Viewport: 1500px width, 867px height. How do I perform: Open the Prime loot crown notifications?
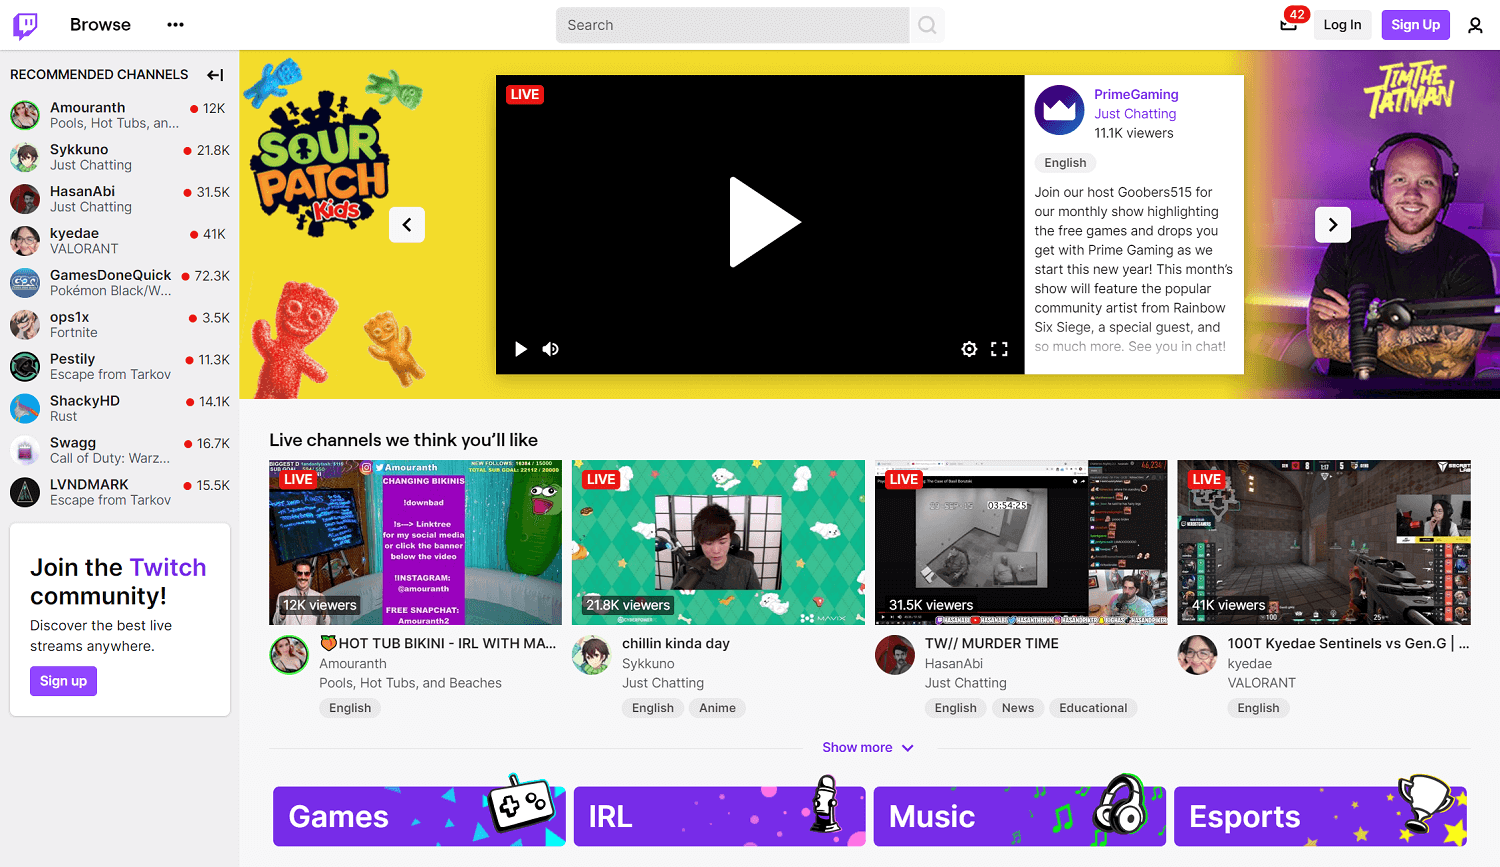(1289, 25)
